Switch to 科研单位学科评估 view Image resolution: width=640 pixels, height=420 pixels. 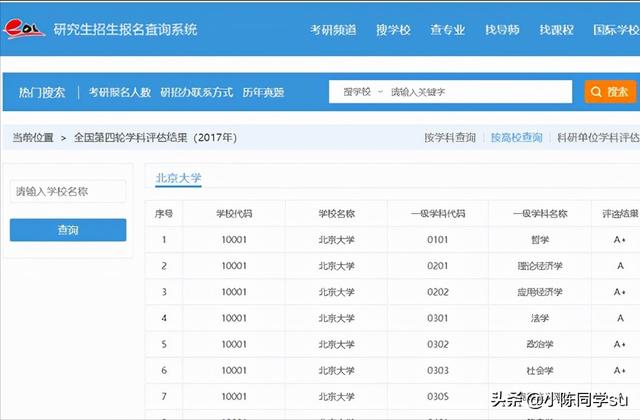click(598, 138)
